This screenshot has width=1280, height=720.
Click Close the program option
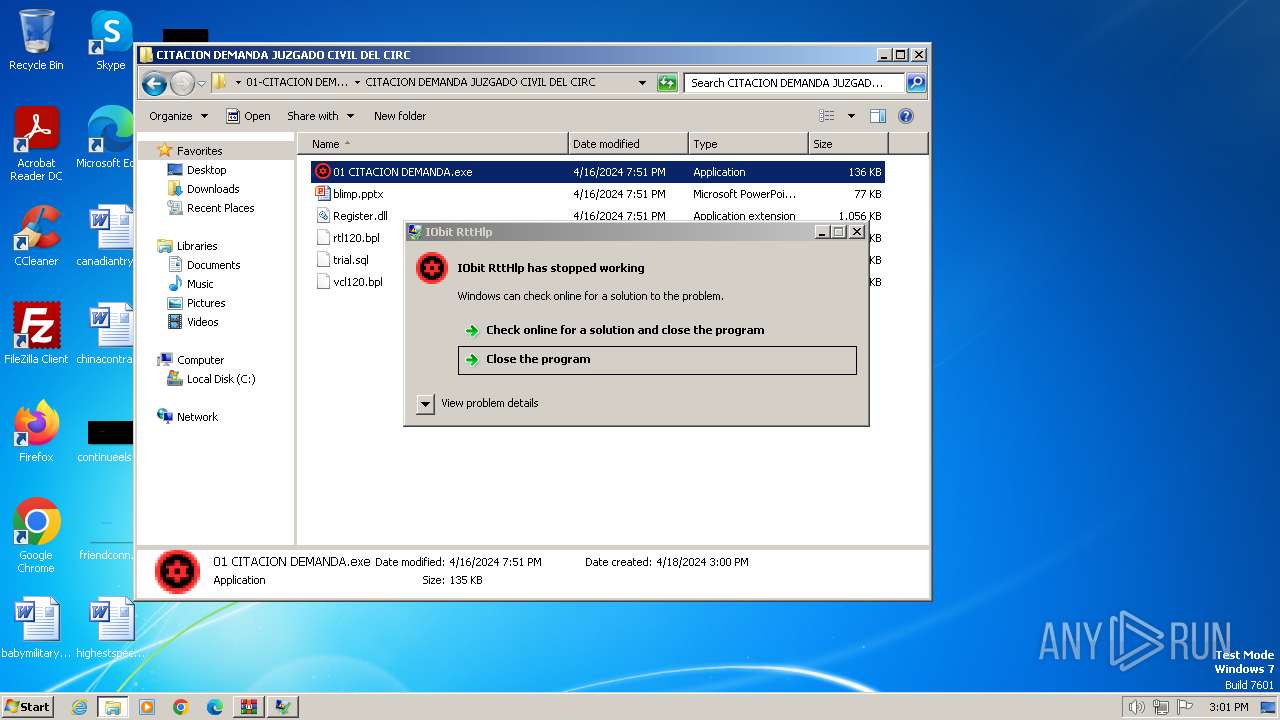[x=657, y=360]
